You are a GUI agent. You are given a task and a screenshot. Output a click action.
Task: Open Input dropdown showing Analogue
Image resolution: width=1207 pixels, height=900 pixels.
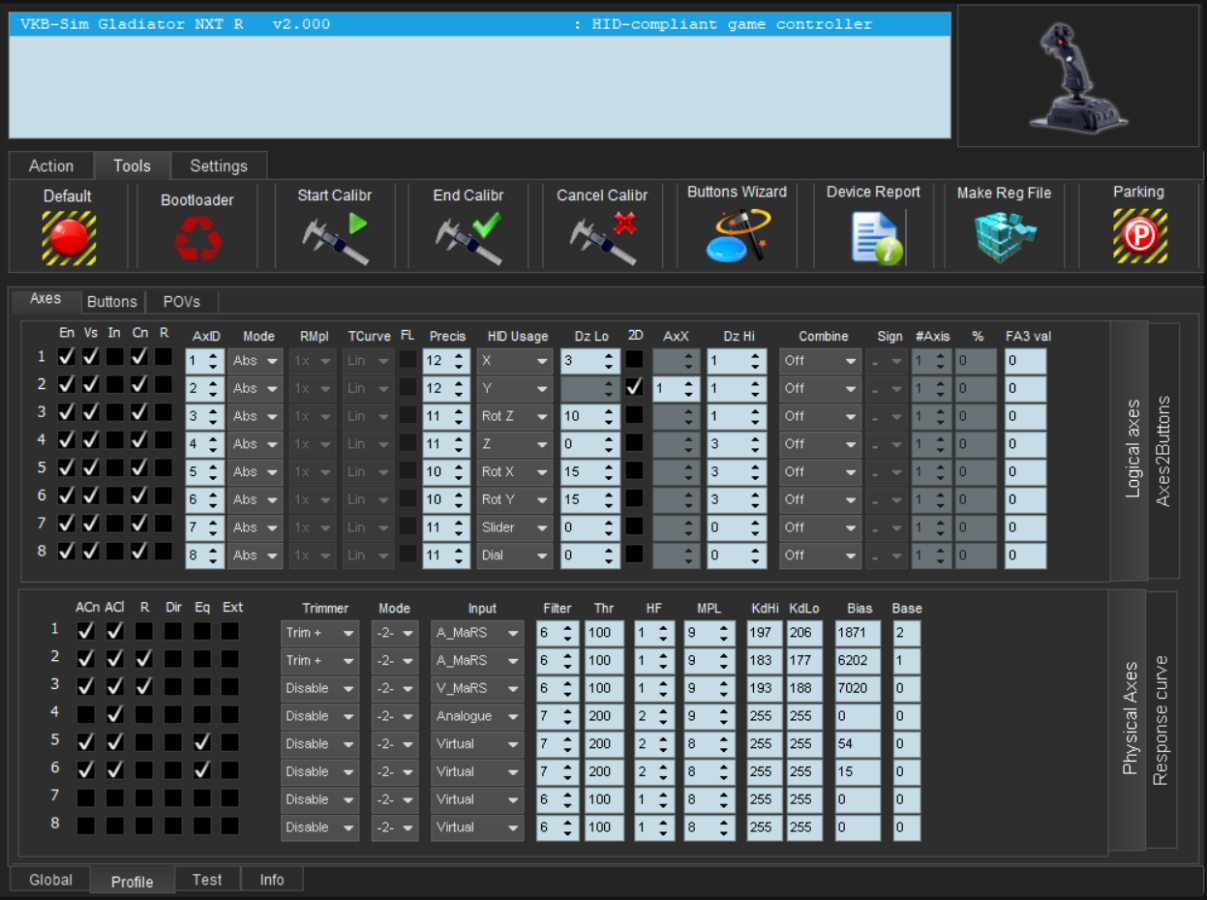478,716
